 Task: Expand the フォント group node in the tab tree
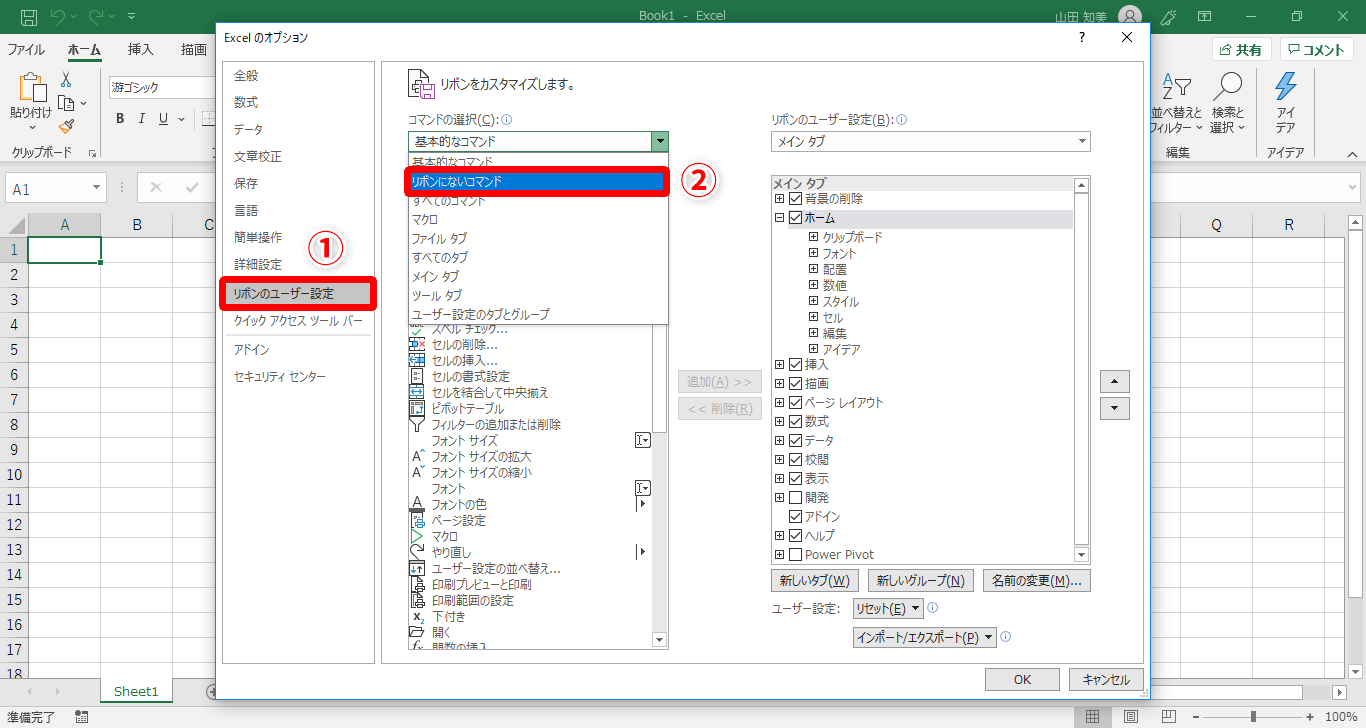814,254
